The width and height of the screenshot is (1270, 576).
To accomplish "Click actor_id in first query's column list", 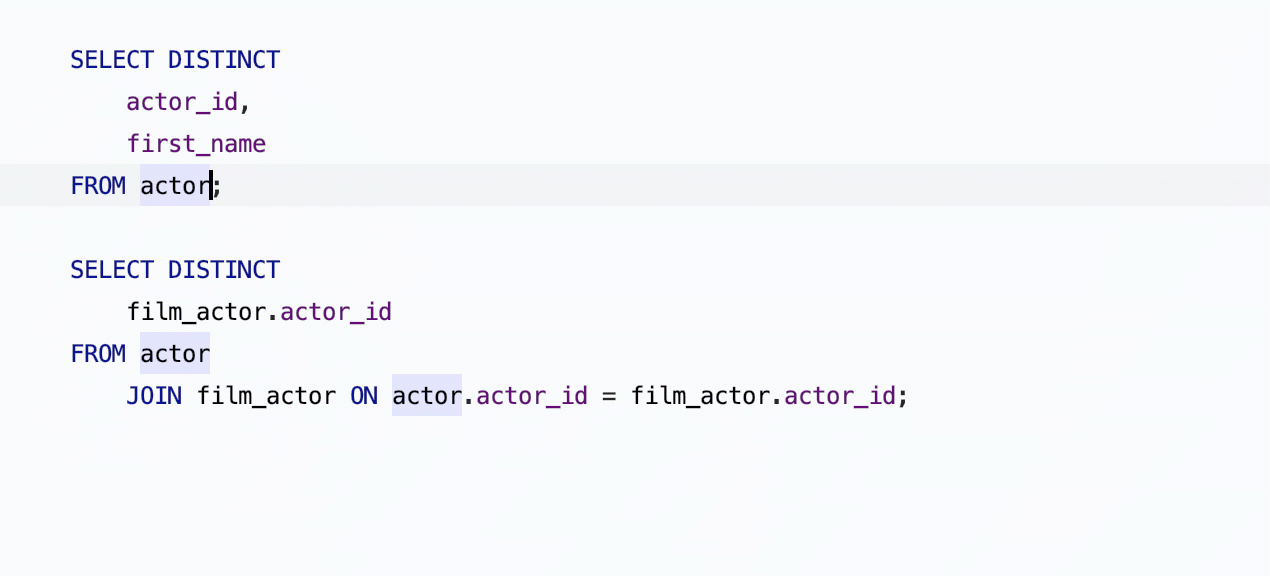I will coord(182,102).
